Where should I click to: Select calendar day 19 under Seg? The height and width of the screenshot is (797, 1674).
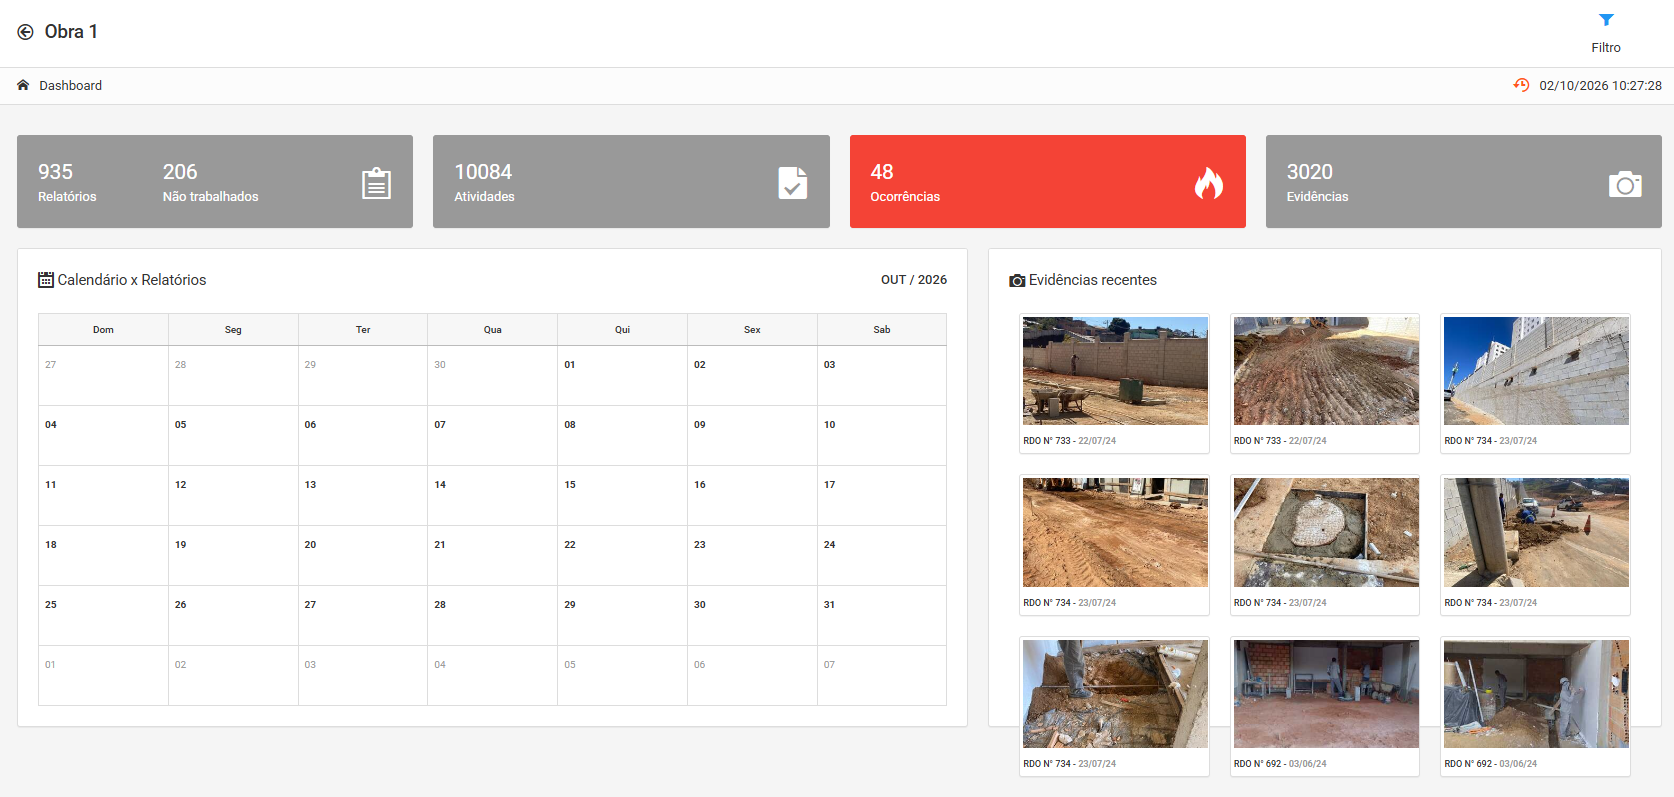pos(233,555)
